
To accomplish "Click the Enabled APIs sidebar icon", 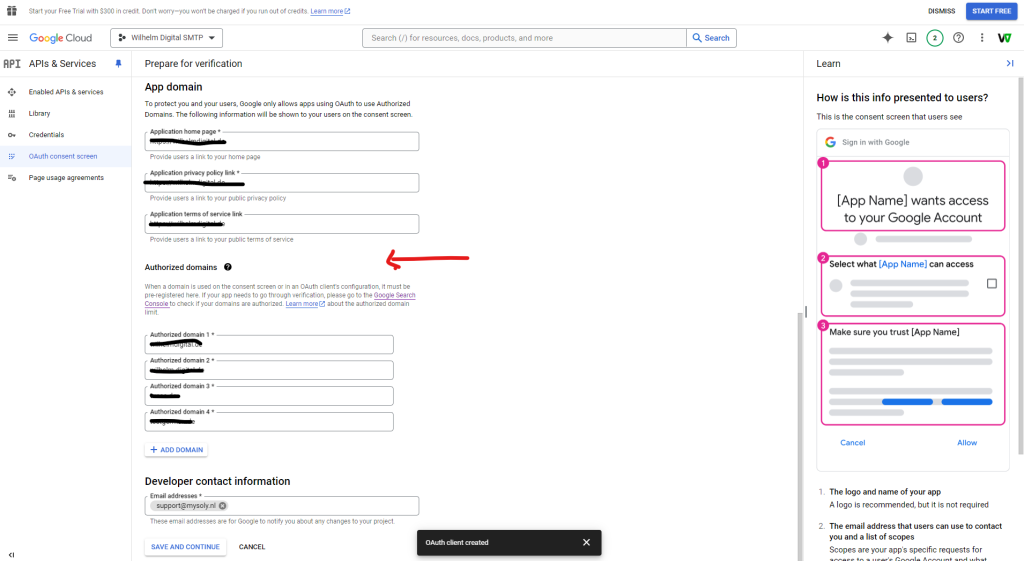I will (x=12, y=92).
